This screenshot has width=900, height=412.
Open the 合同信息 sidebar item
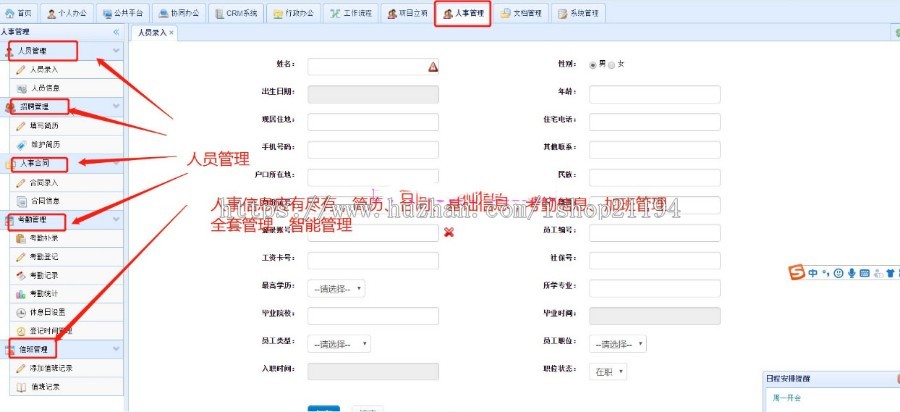pyautogui.click(x=66, y=201)
